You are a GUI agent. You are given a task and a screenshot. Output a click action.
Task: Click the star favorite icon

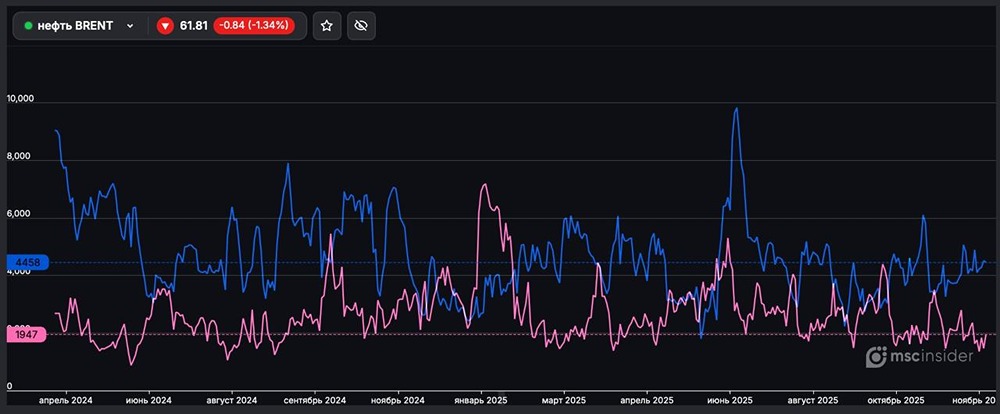coord(327,26)
